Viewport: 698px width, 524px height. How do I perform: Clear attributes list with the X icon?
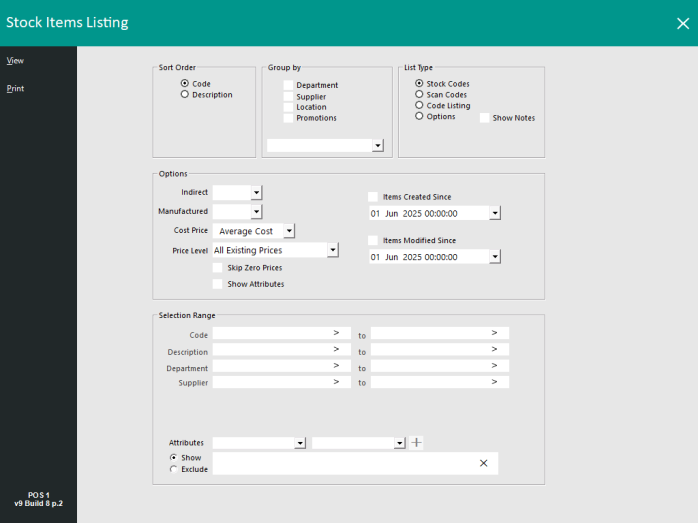[483, 463]
